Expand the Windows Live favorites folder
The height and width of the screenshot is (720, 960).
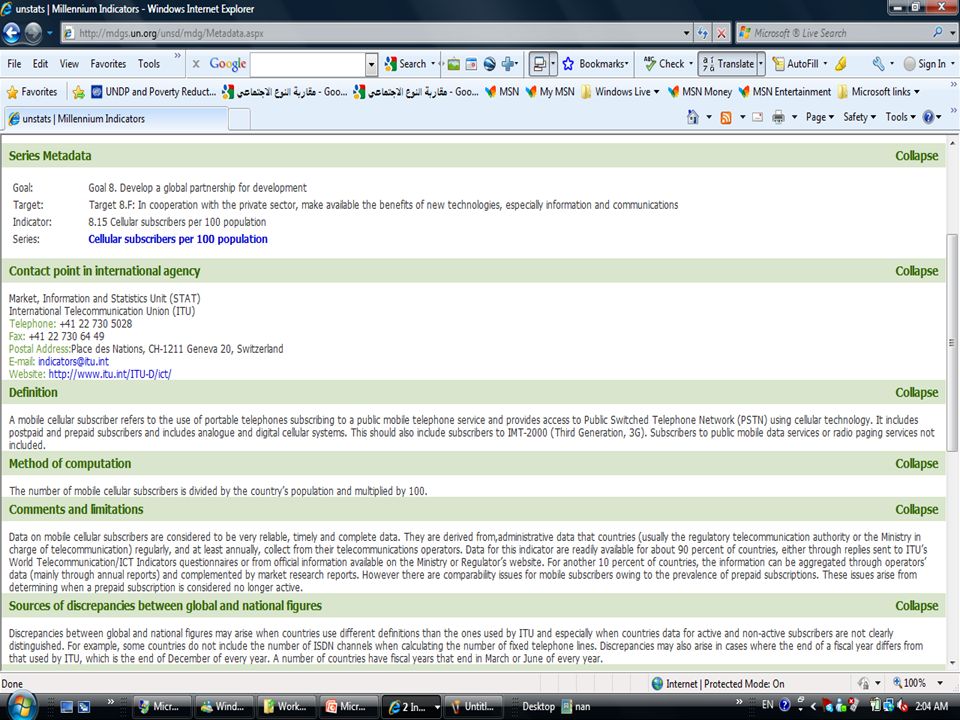point(620,92)
